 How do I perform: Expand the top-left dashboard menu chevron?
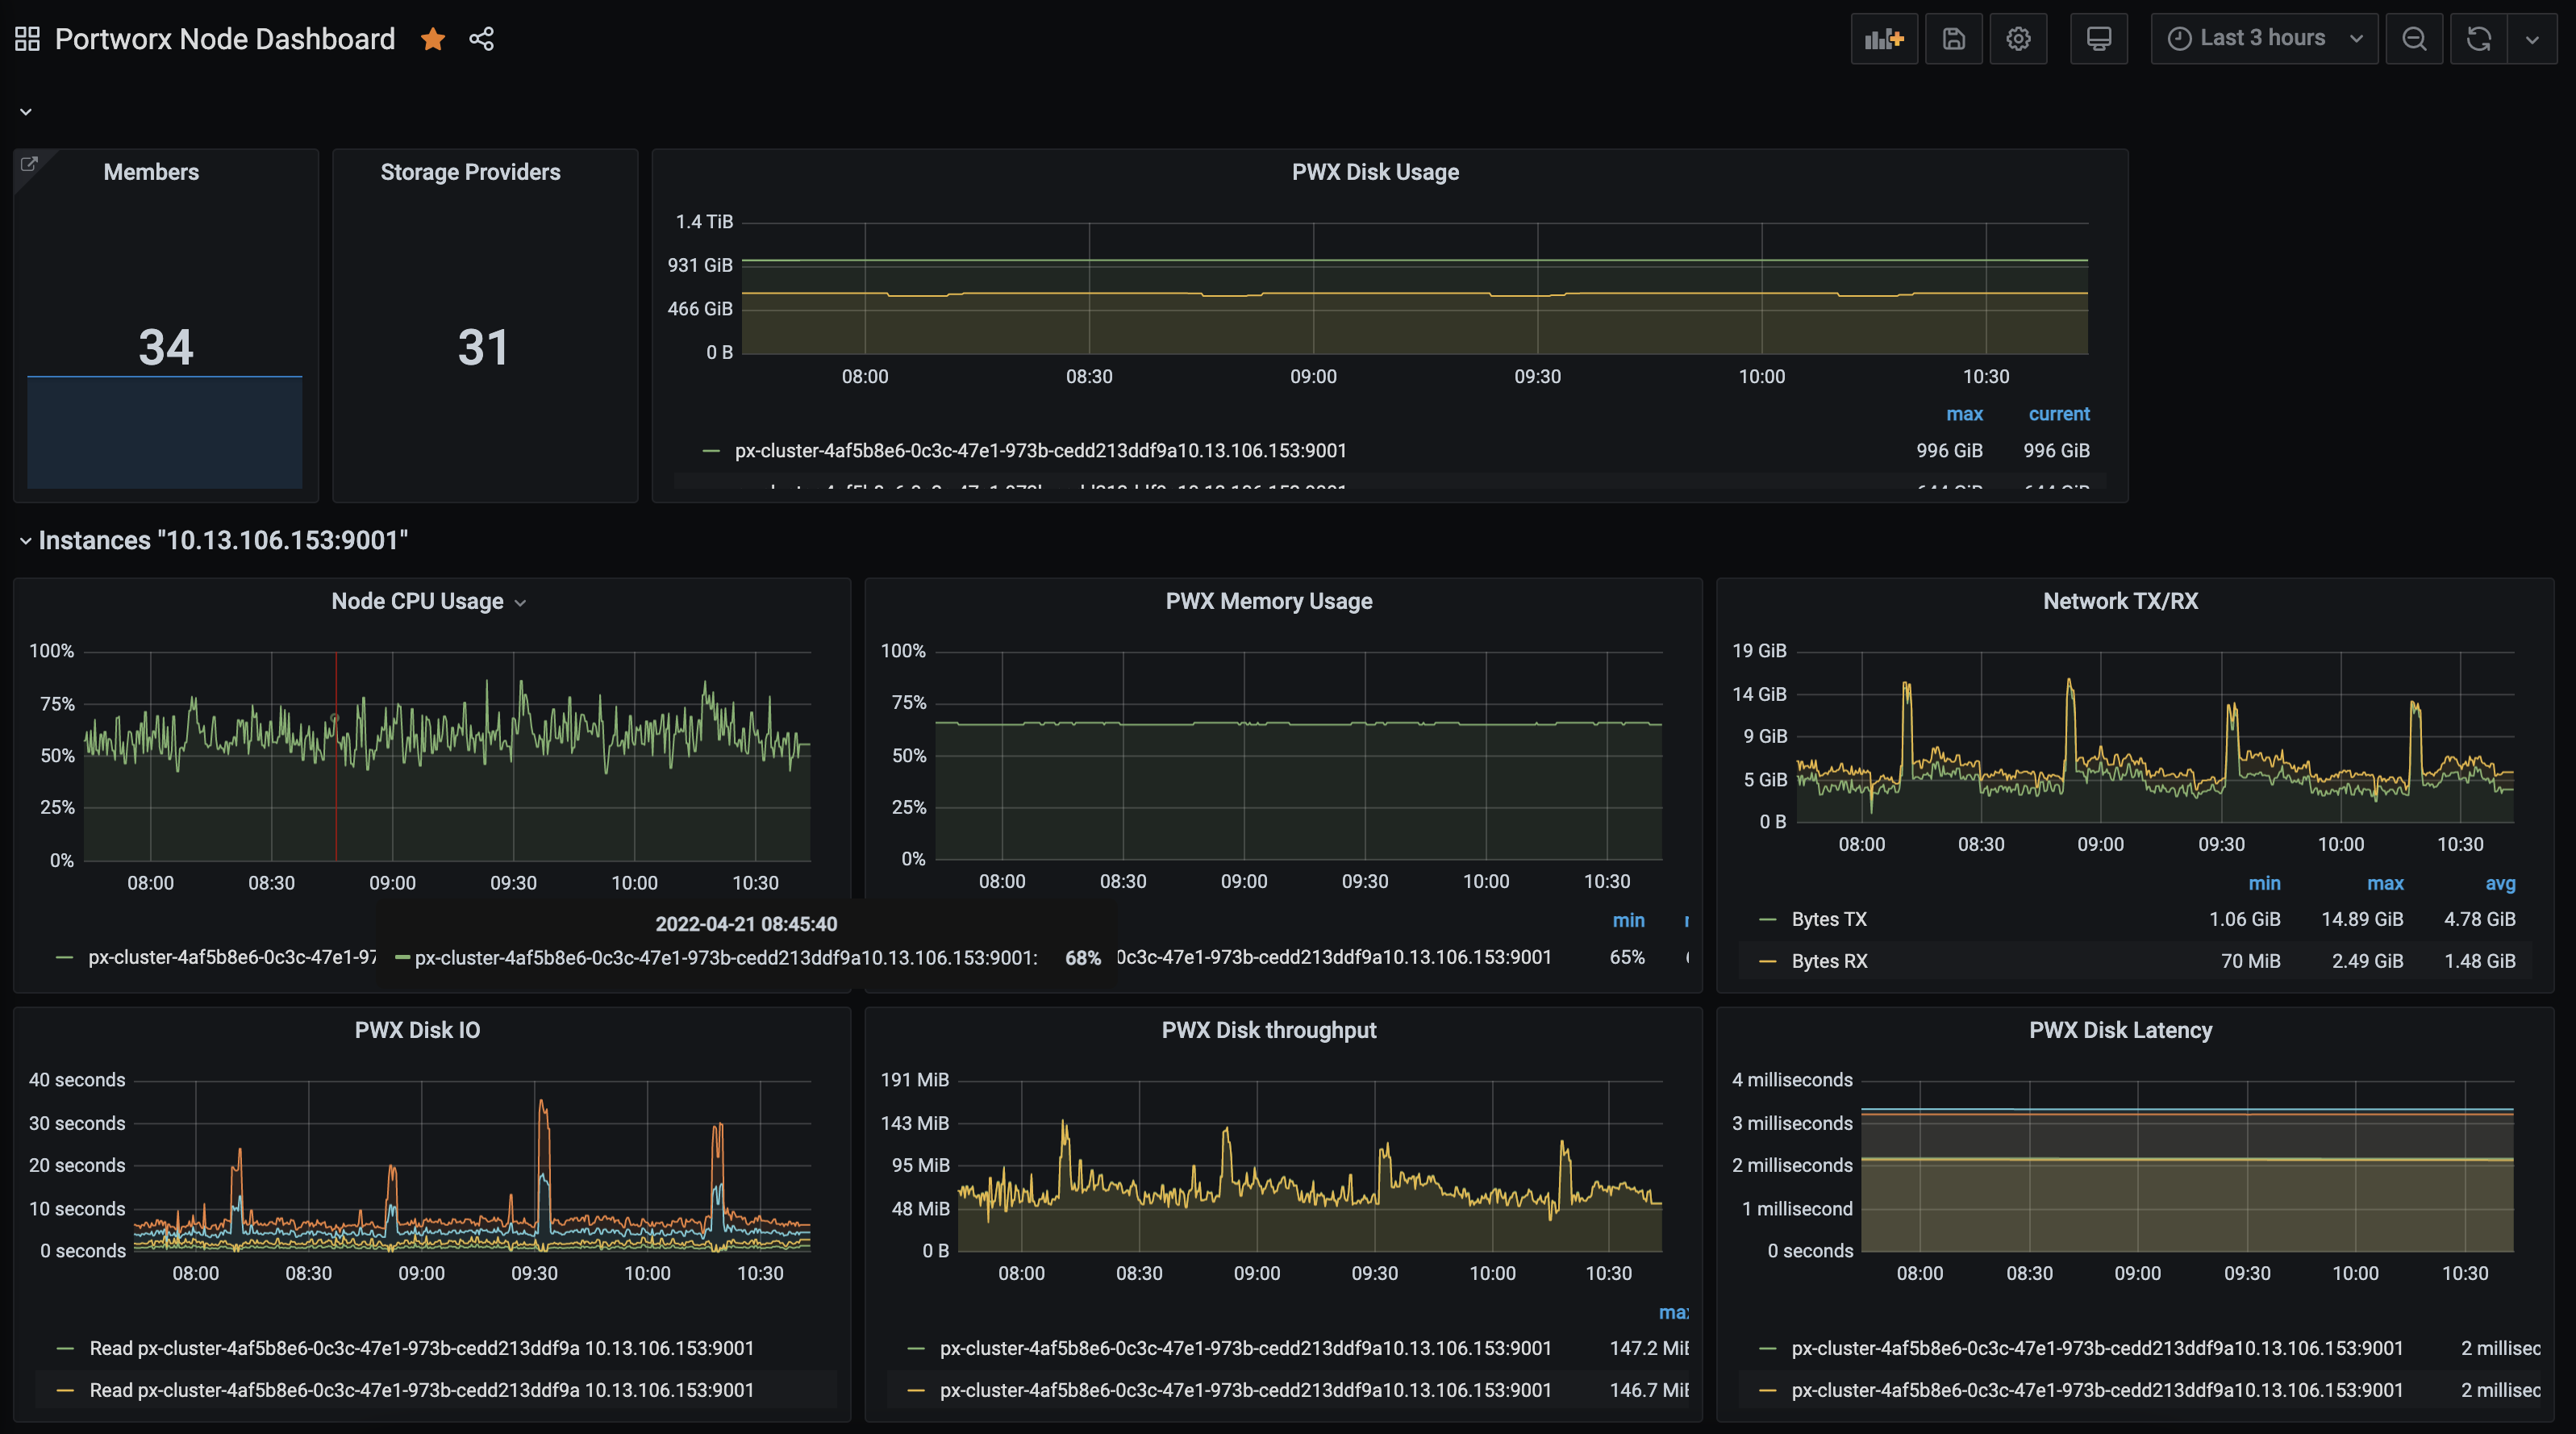coord(25,111)
